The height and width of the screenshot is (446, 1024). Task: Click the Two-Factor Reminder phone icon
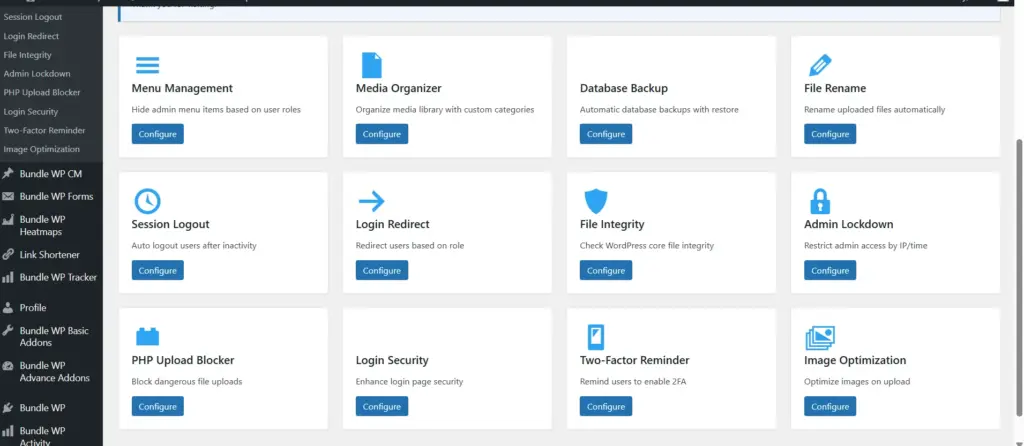[596, 337]
